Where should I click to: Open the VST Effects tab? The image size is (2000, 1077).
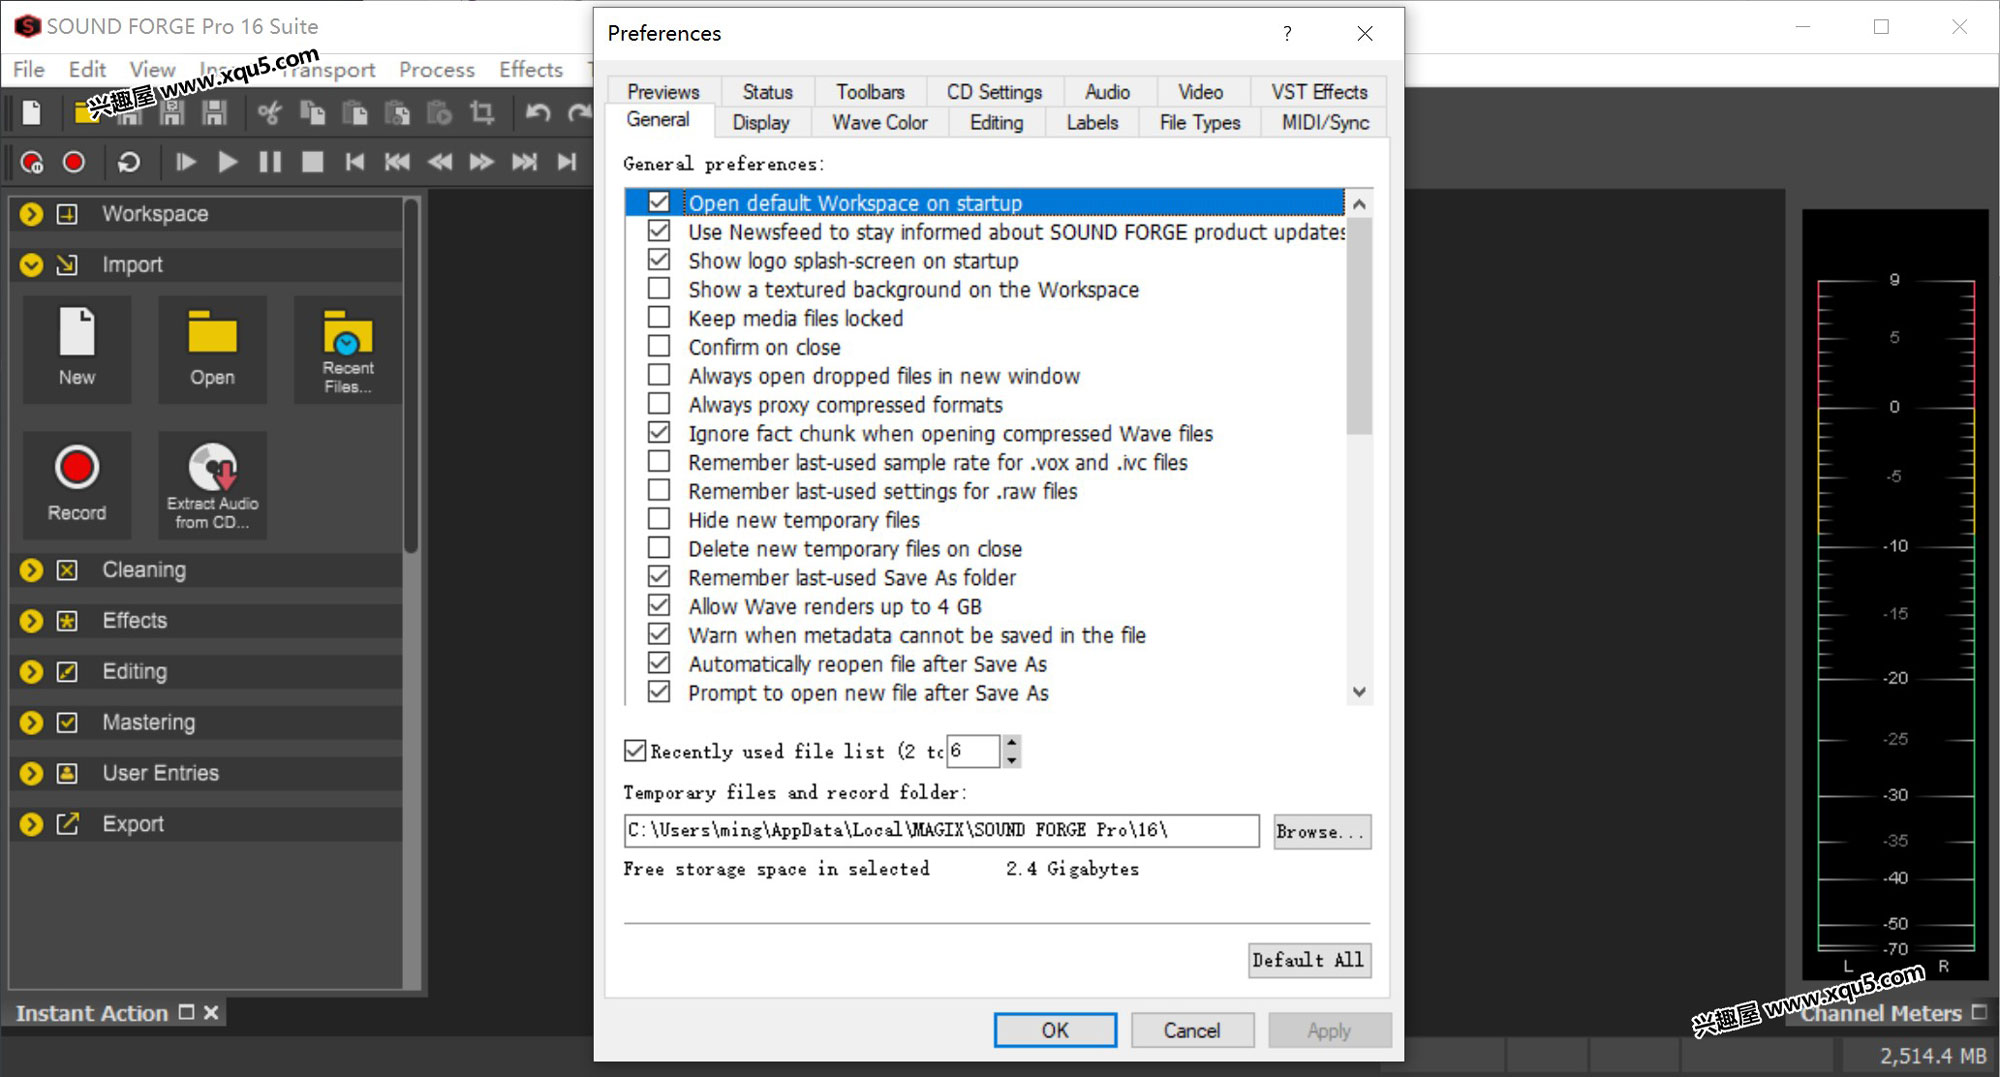(x=1319, y=92)
